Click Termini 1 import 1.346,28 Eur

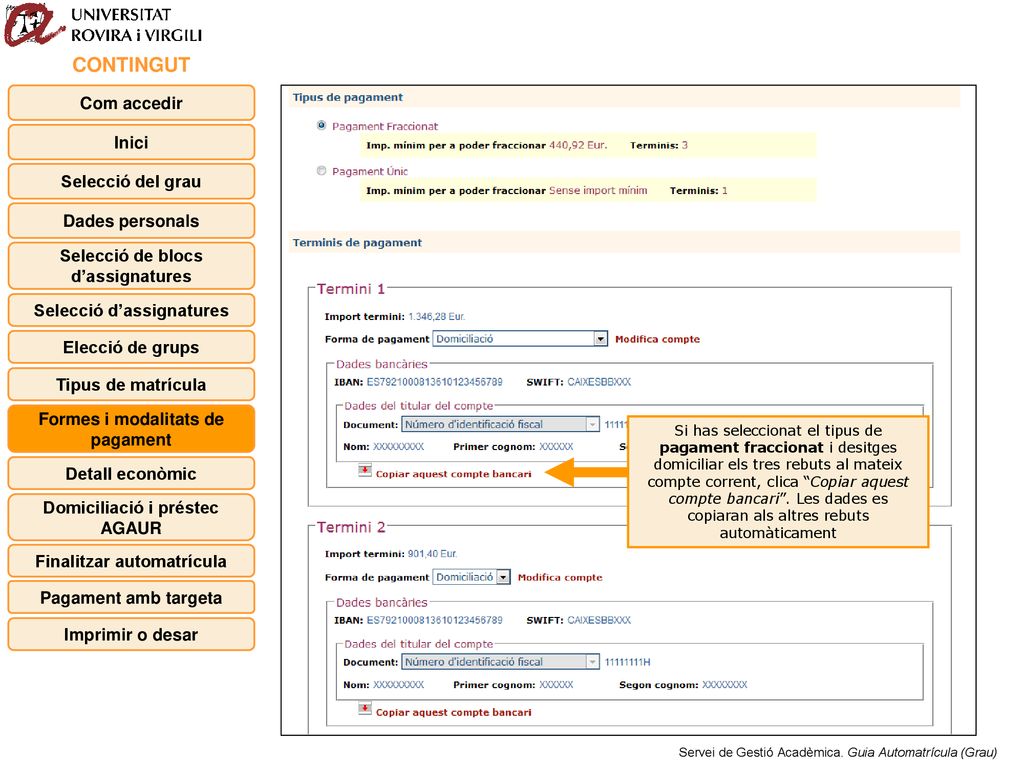click(x=436, y=317)
